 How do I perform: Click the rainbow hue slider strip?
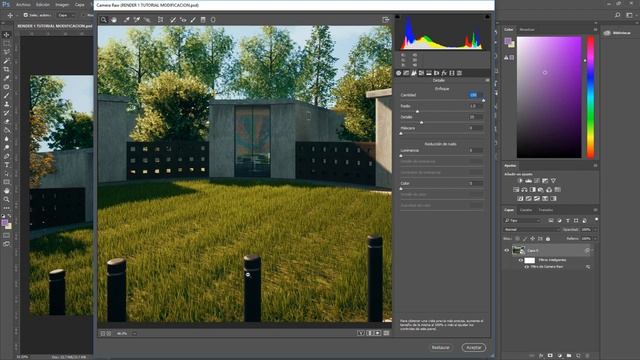tap(590, 97)
